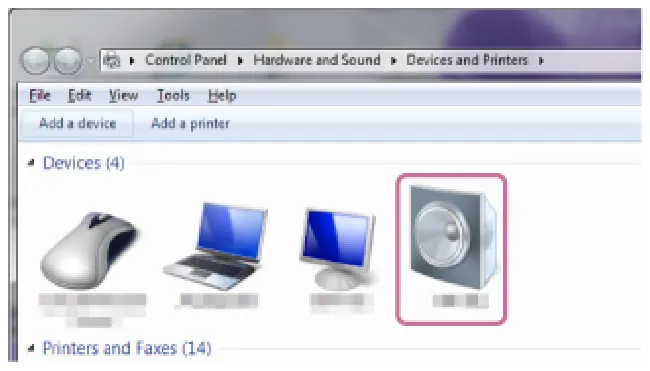Click the Add a device button

click(78, 123)
